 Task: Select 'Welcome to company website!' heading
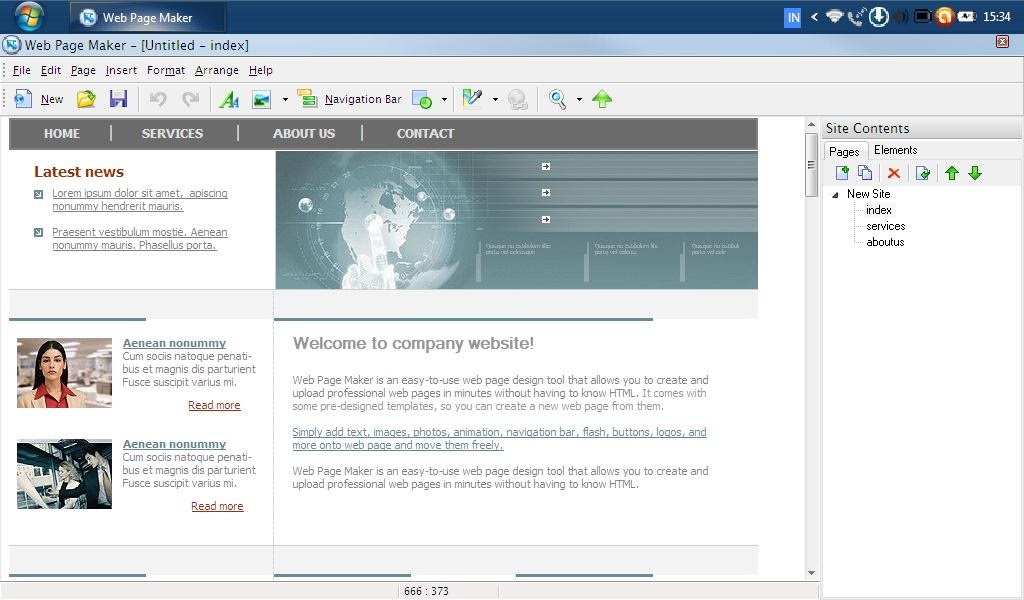[413, 343]
